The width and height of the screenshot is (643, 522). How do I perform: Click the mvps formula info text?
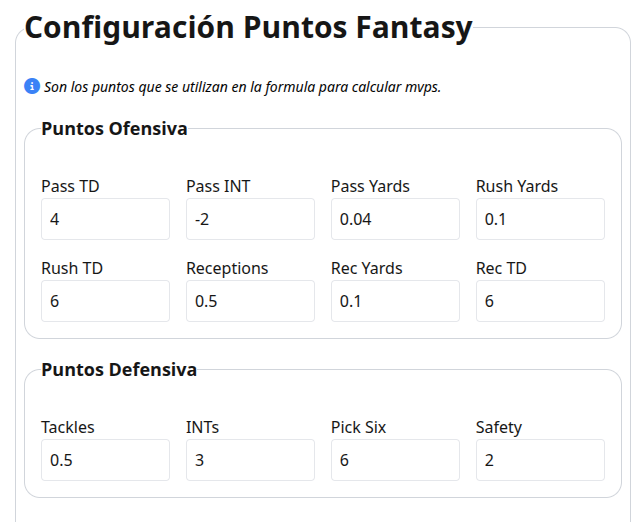(x=242, y=87)
